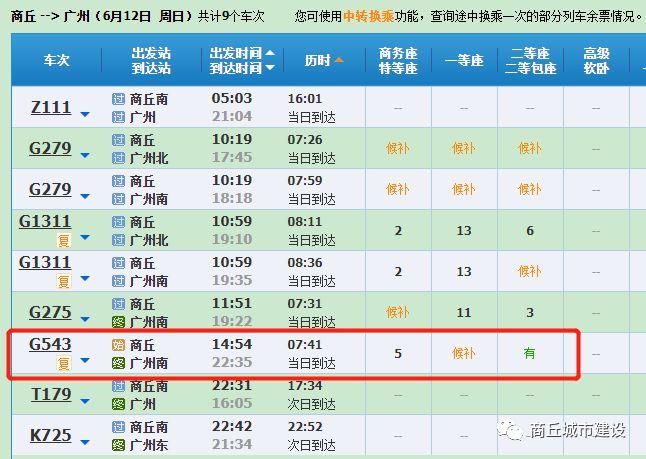Click the station icon beside 广州南 in G1311 row
Screen dimensions: 646x459
(118, 281)
